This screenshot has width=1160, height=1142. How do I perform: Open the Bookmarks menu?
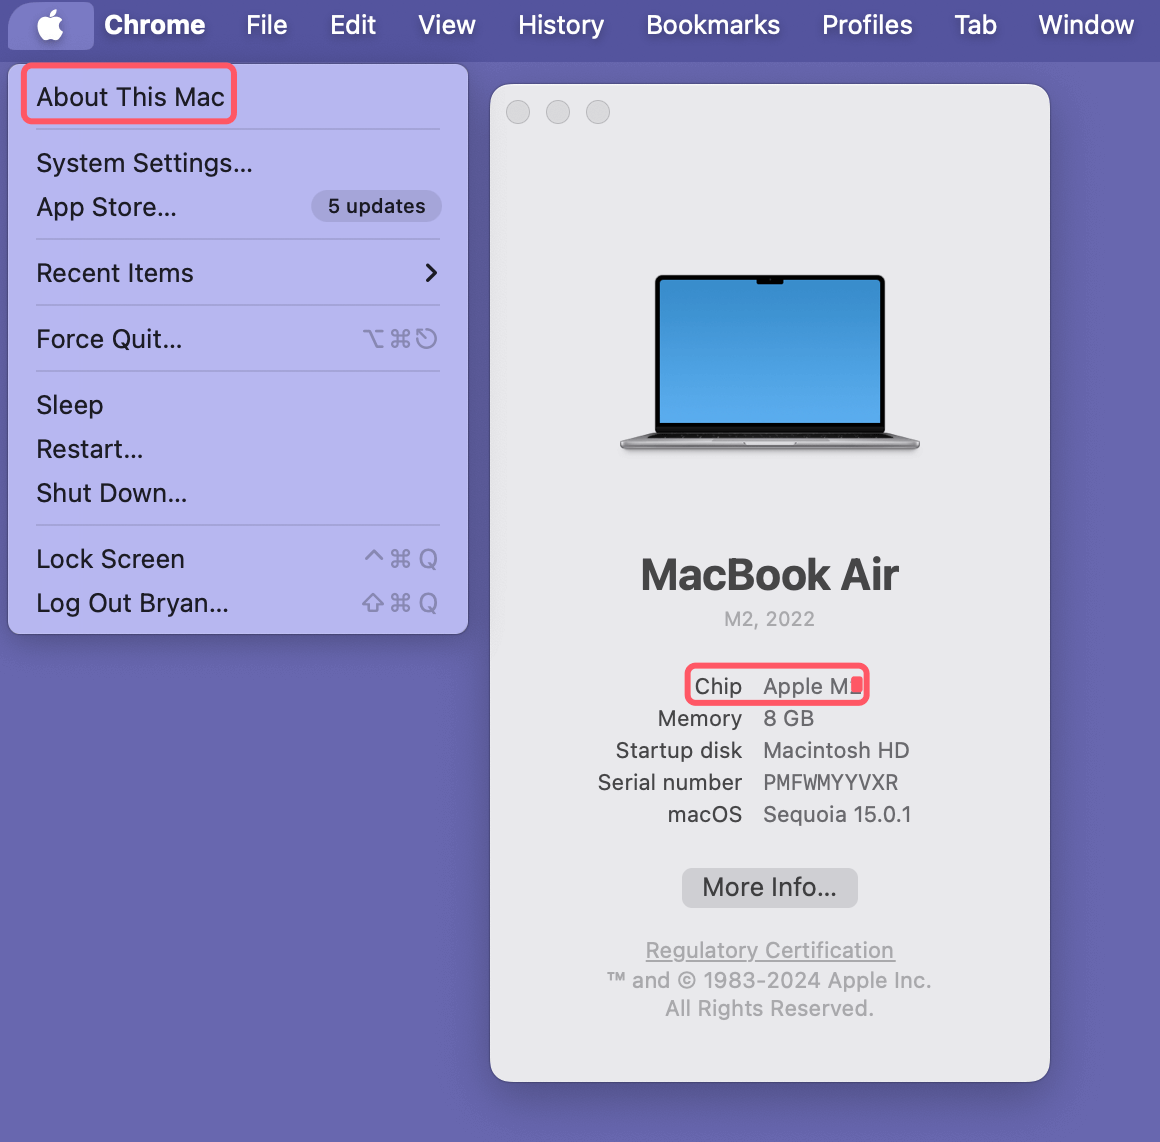713,25
